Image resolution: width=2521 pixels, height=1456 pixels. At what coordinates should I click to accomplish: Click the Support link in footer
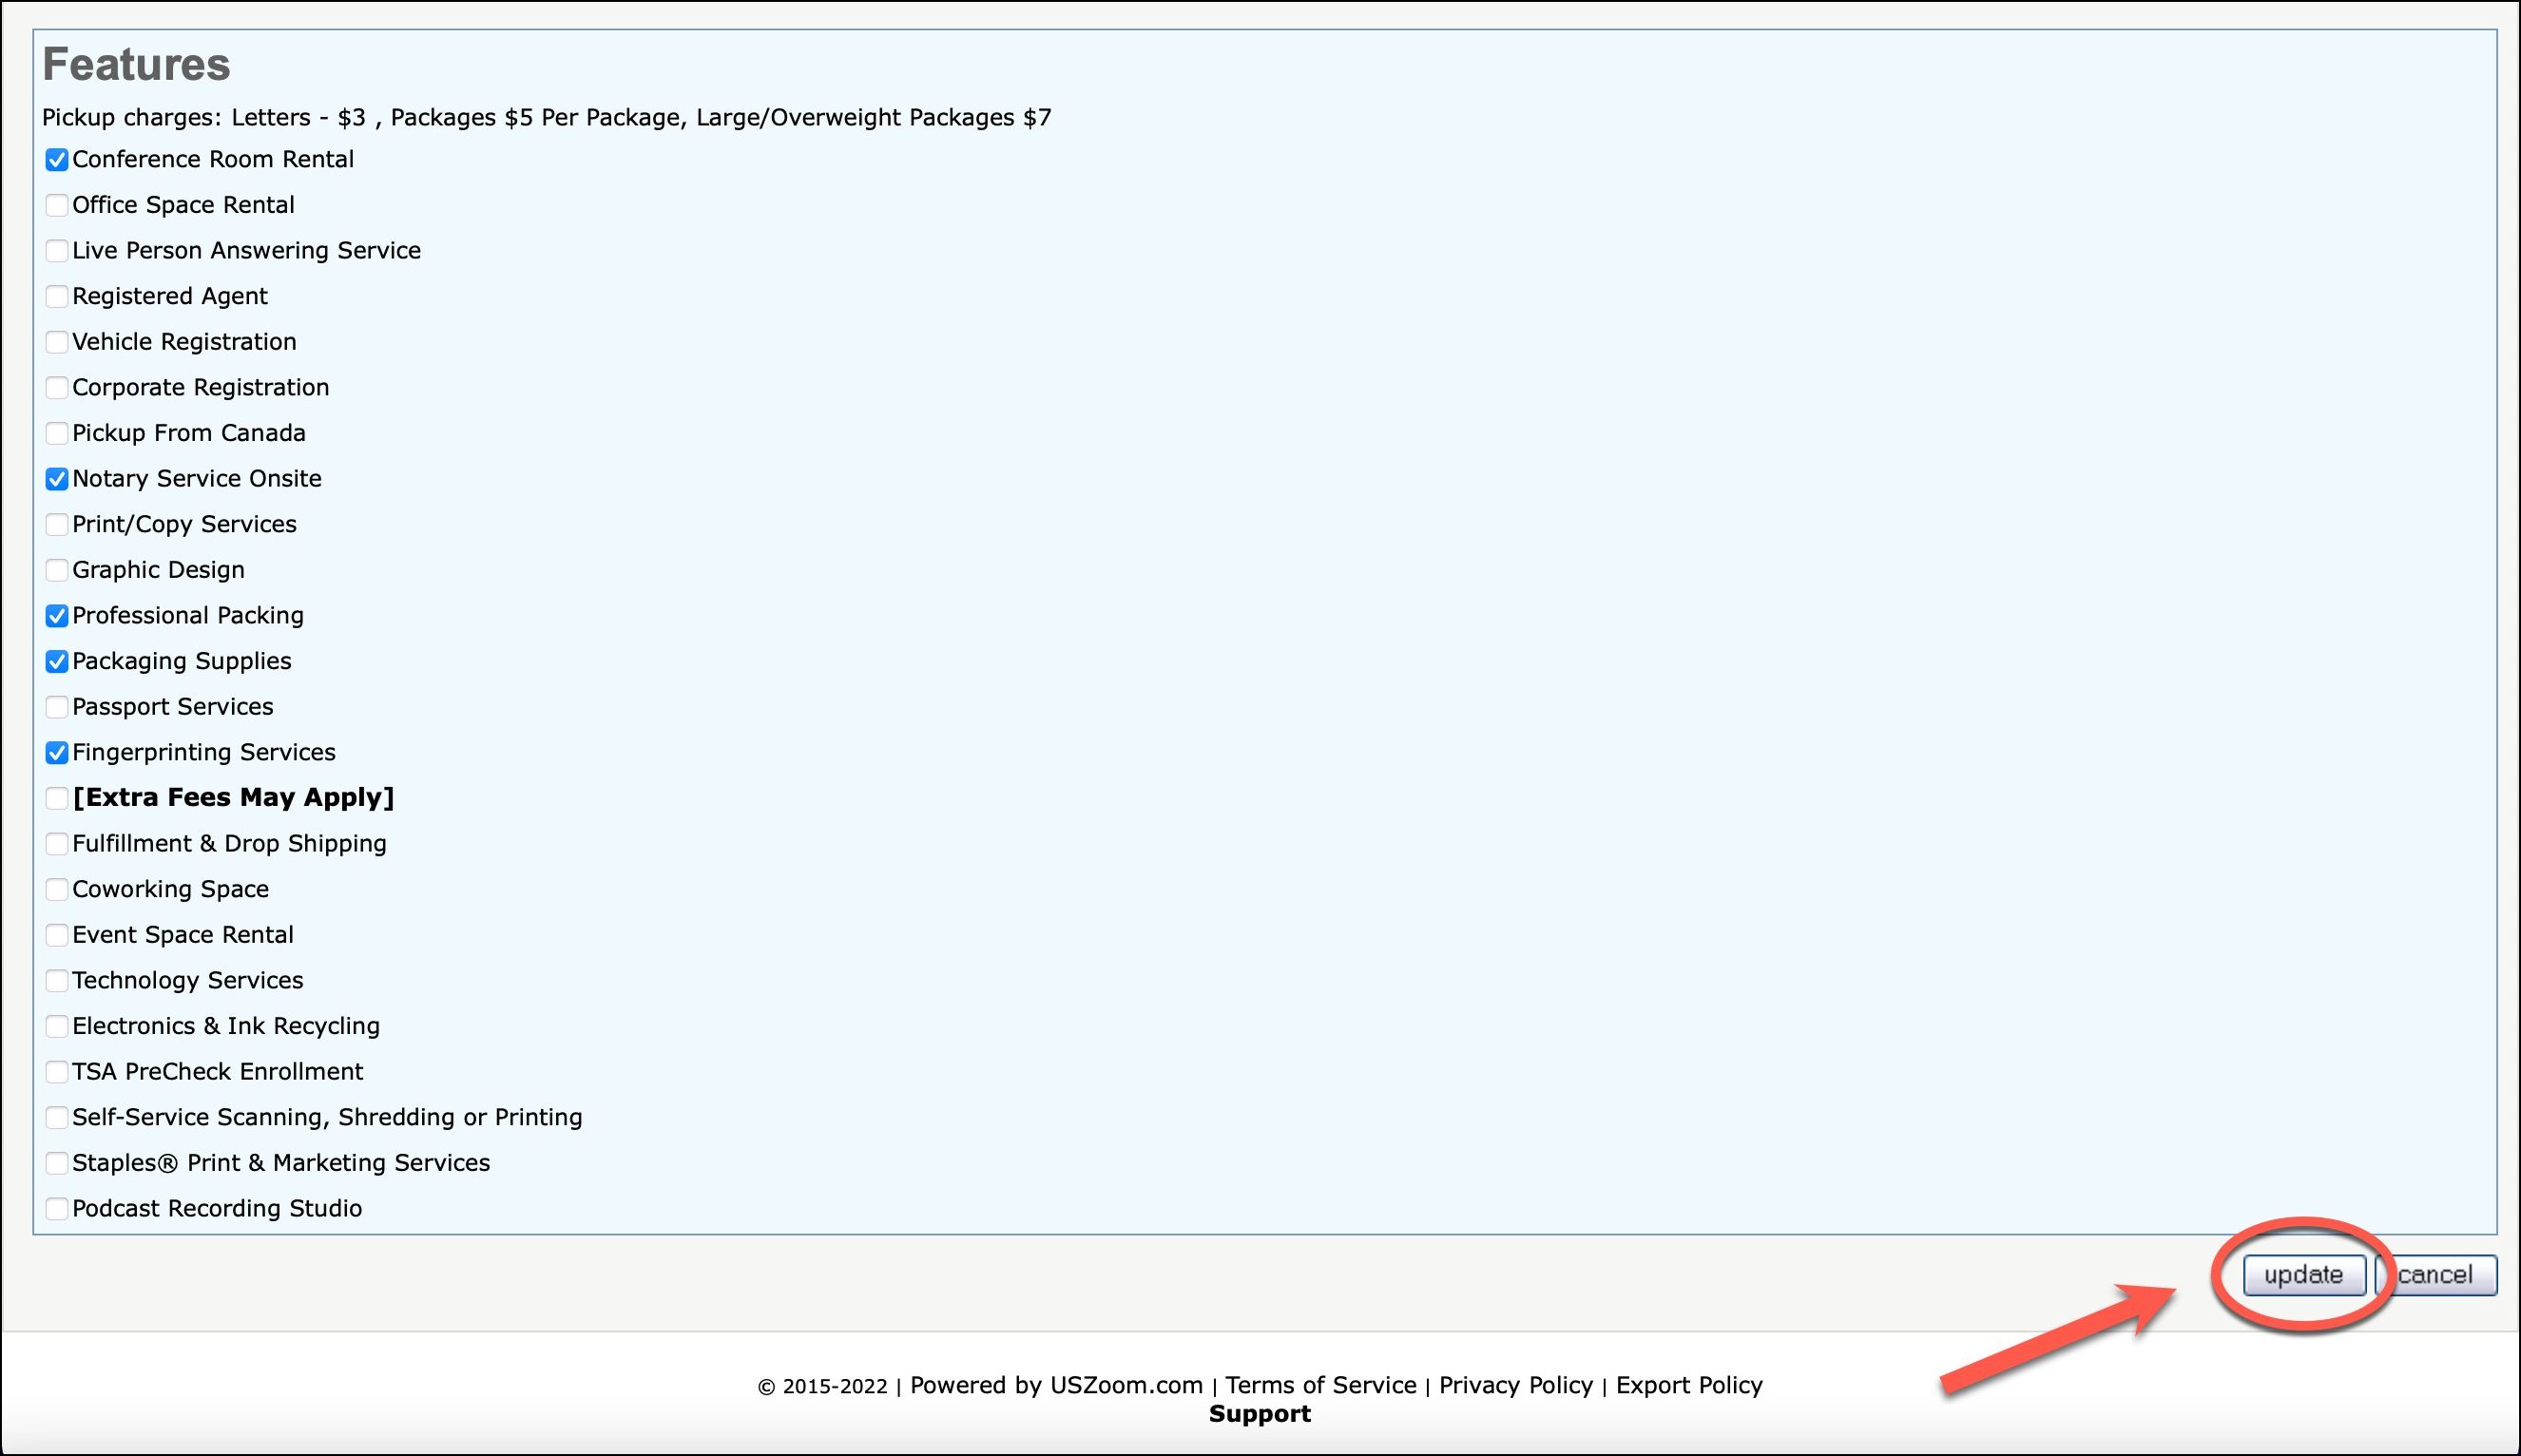(x=1259, y=1414)
